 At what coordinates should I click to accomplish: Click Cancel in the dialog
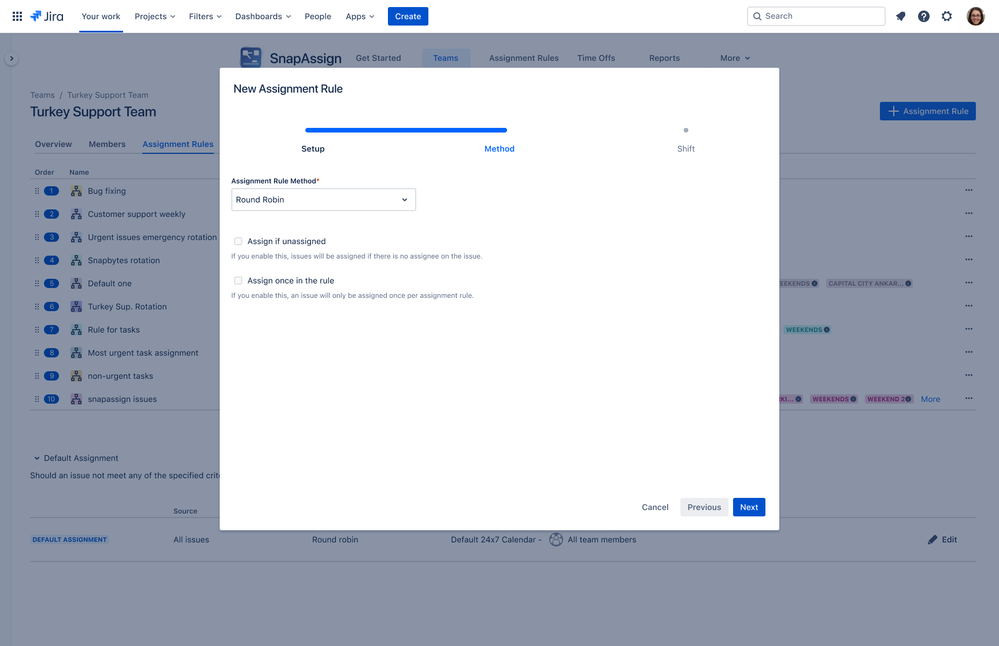click(655, 507)
